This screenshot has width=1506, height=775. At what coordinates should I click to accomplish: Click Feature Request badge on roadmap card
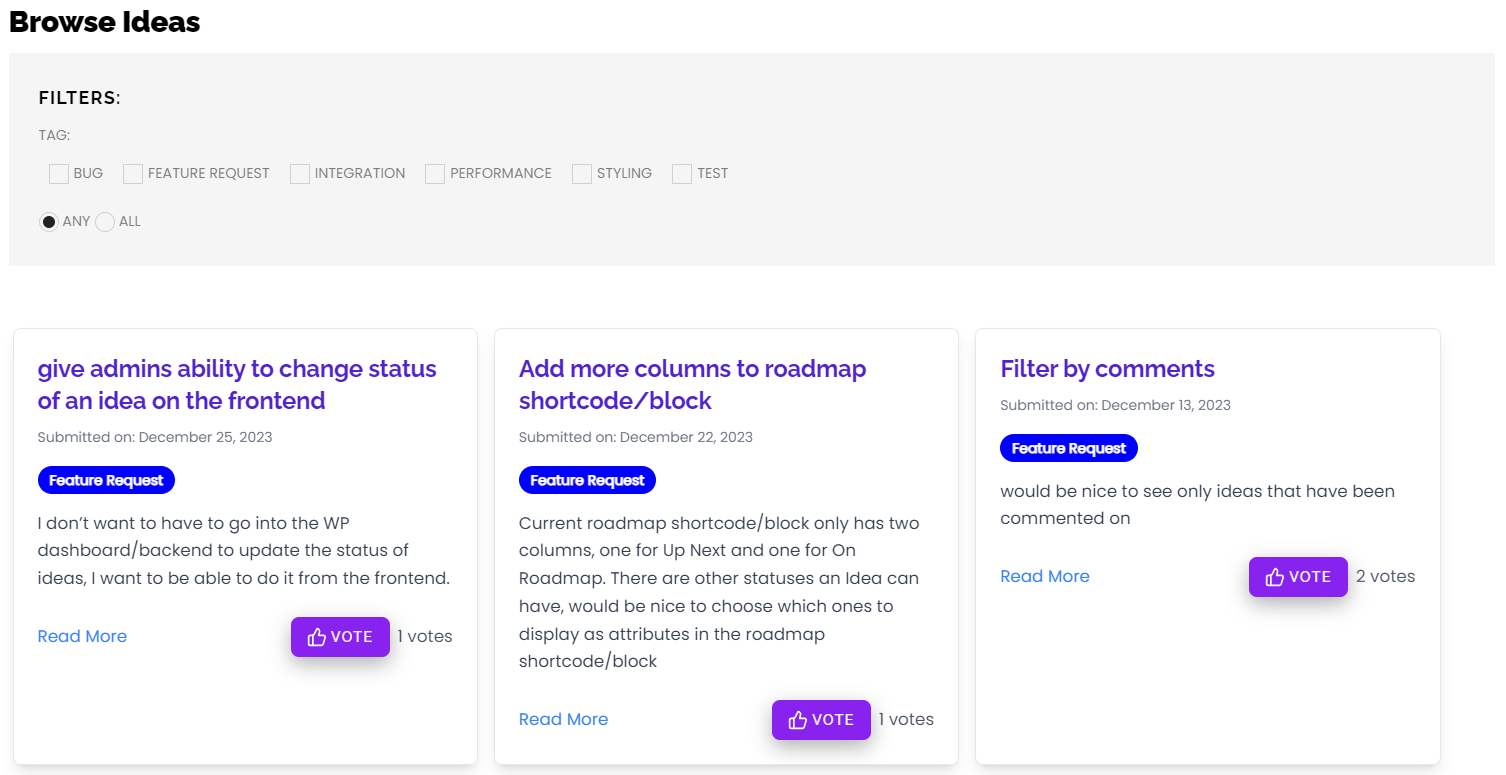pyautogui.click(x=587, y=481)
